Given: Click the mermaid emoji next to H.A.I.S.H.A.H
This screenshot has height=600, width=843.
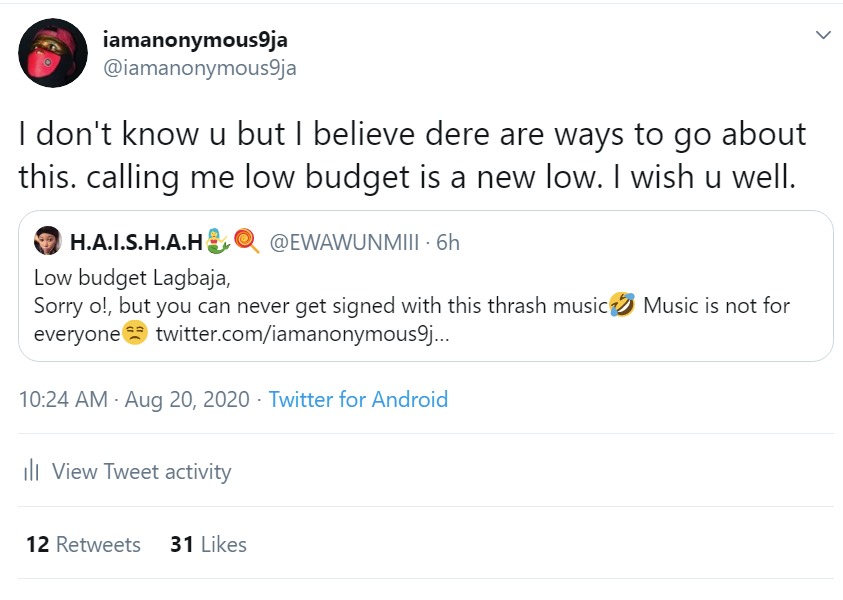Looking at the screenshot, I should coord(218,241).
